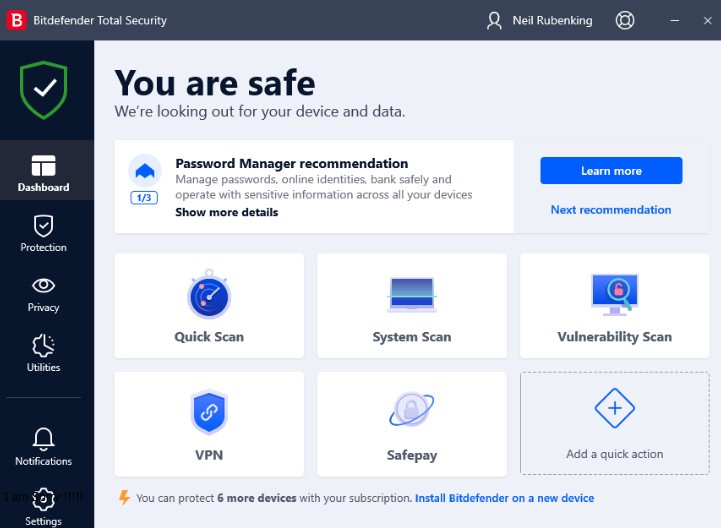
Task: Click the System Scan laptop icon
Action: (412, 295)
